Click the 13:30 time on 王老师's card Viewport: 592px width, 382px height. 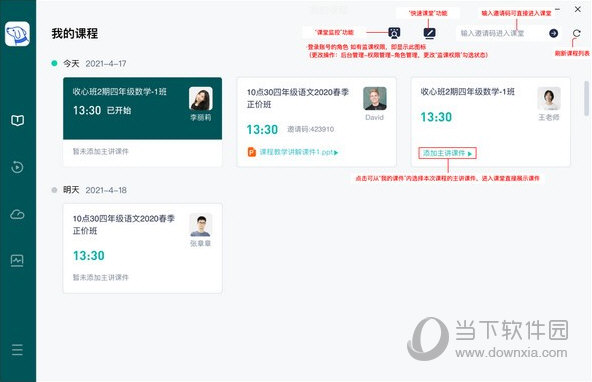coord(436,117)
